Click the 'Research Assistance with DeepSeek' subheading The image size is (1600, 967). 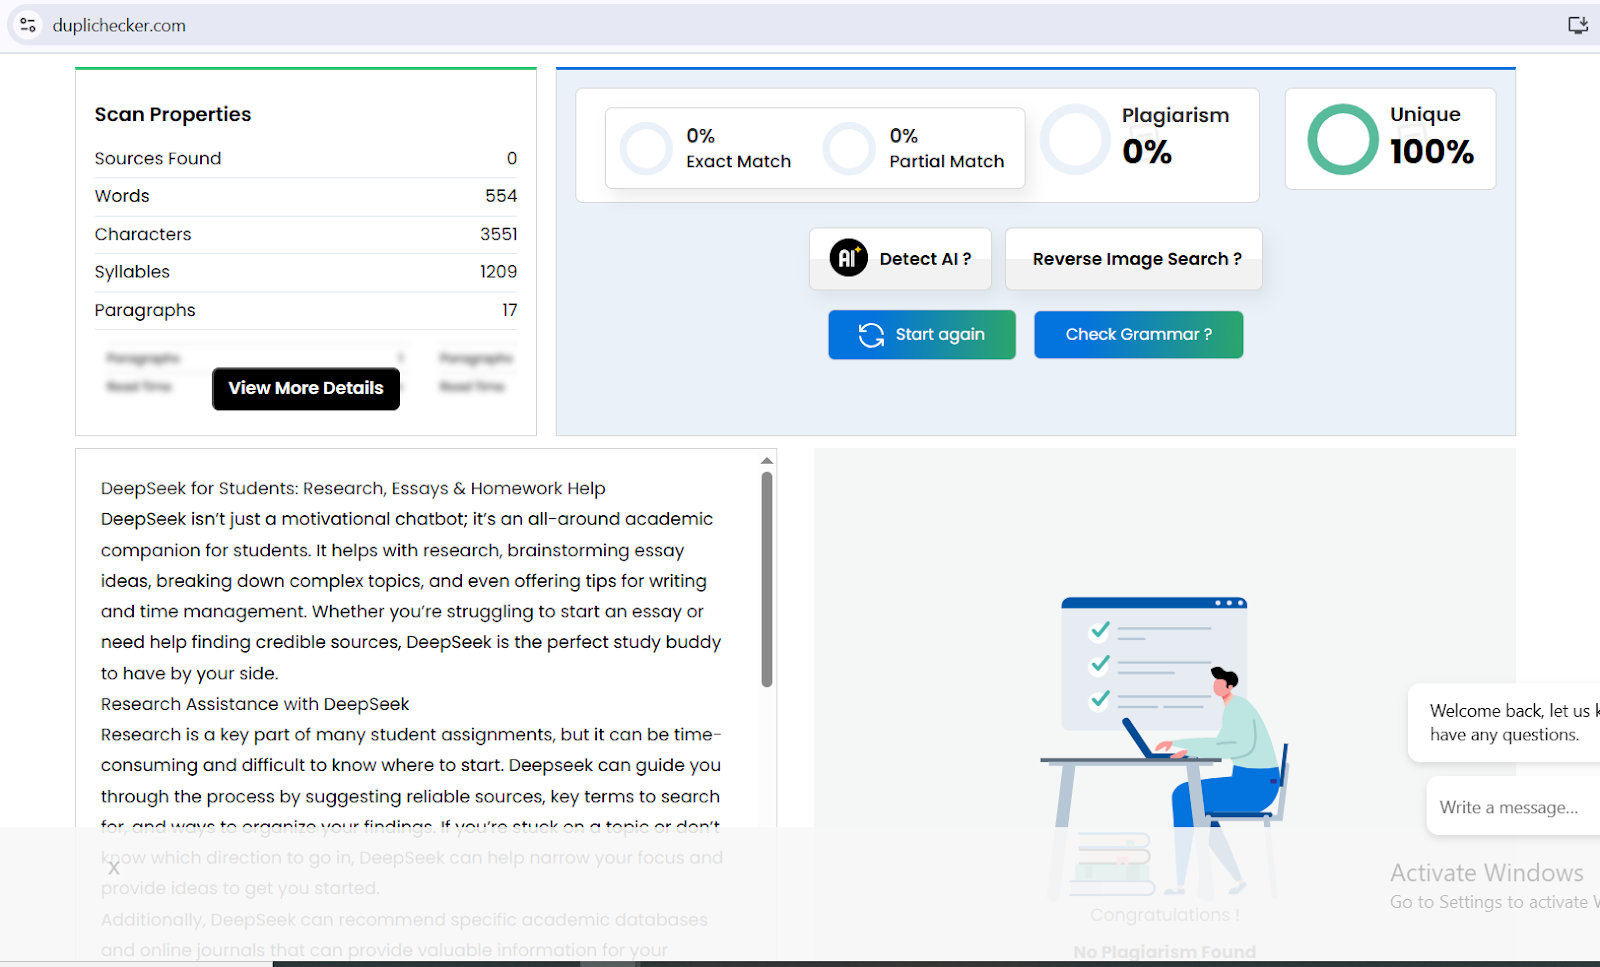pos(255,704)
